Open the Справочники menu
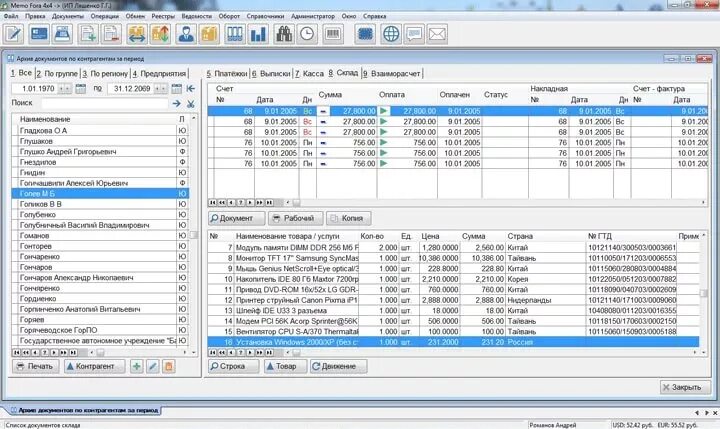 265,16
